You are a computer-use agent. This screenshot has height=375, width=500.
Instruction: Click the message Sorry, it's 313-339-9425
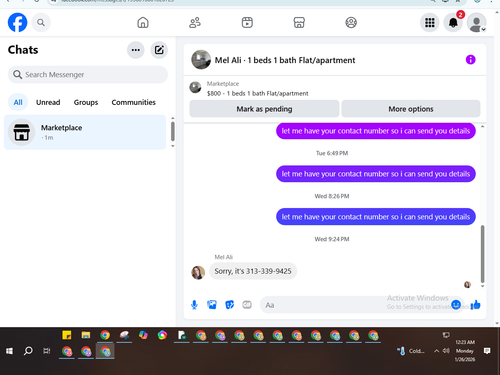coord(253,271)
